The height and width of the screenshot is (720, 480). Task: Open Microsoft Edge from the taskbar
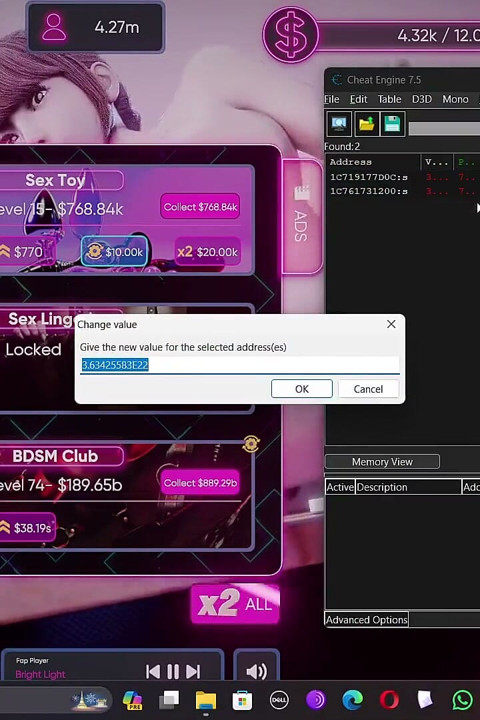[x=353, y=700]
